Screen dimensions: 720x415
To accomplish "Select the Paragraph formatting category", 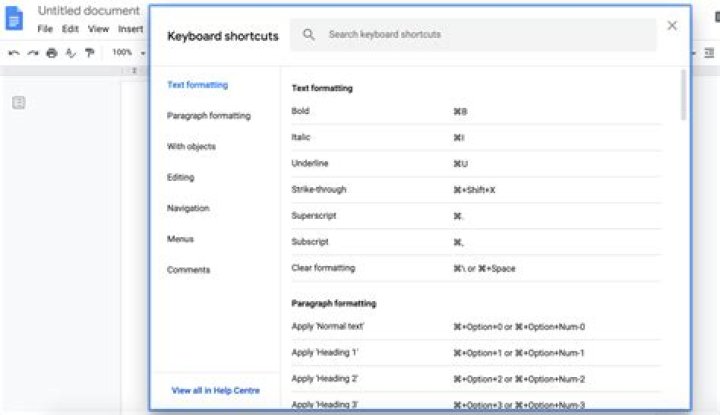I will tap(209, 116).
